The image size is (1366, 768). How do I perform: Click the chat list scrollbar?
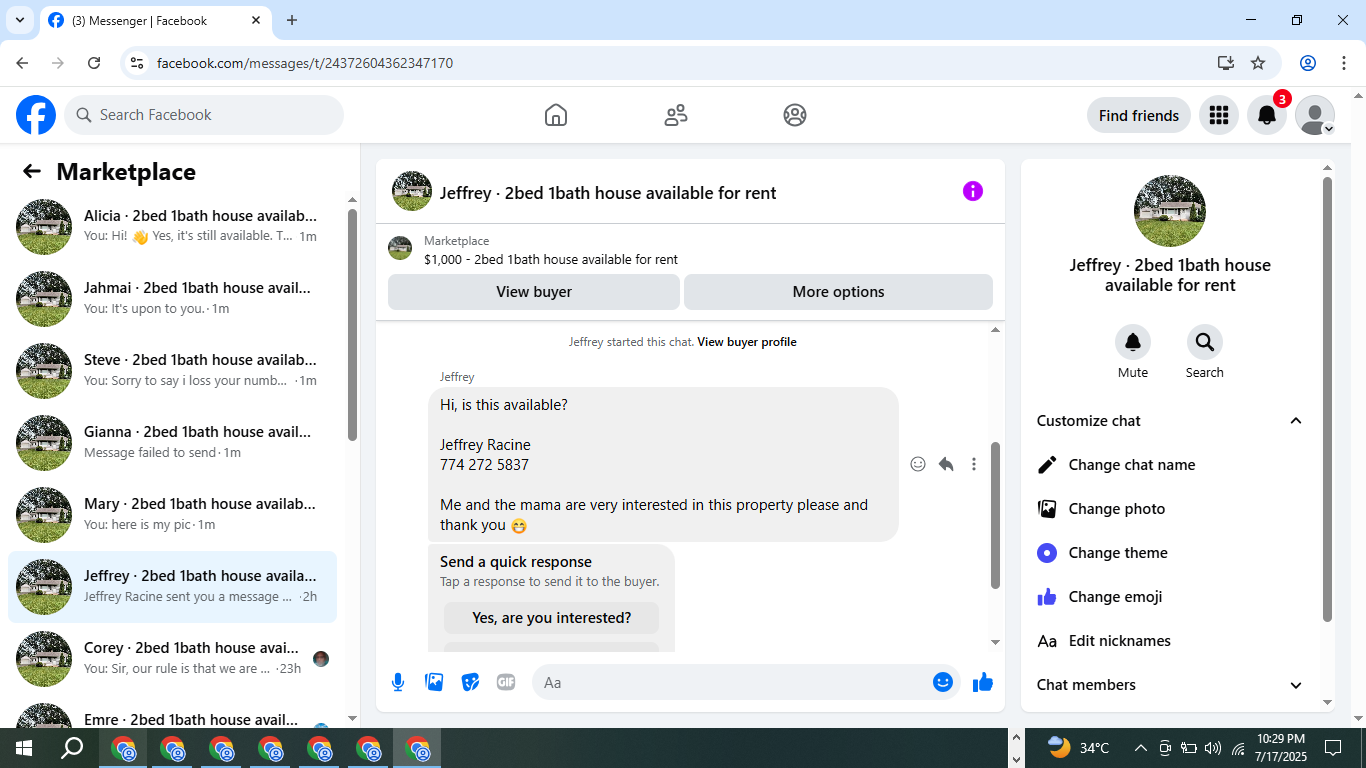click(352, 324)
